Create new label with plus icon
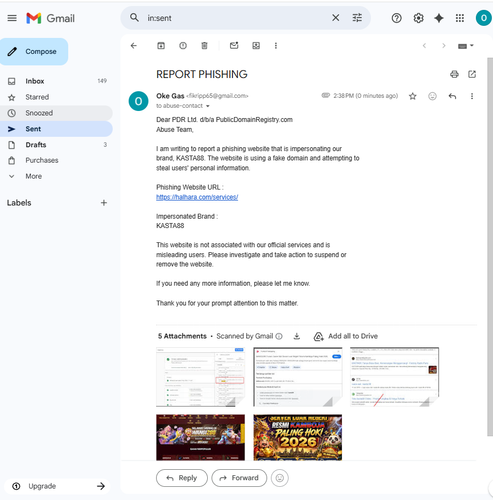The width and height of the screenshot is (493, 500). 104,203
